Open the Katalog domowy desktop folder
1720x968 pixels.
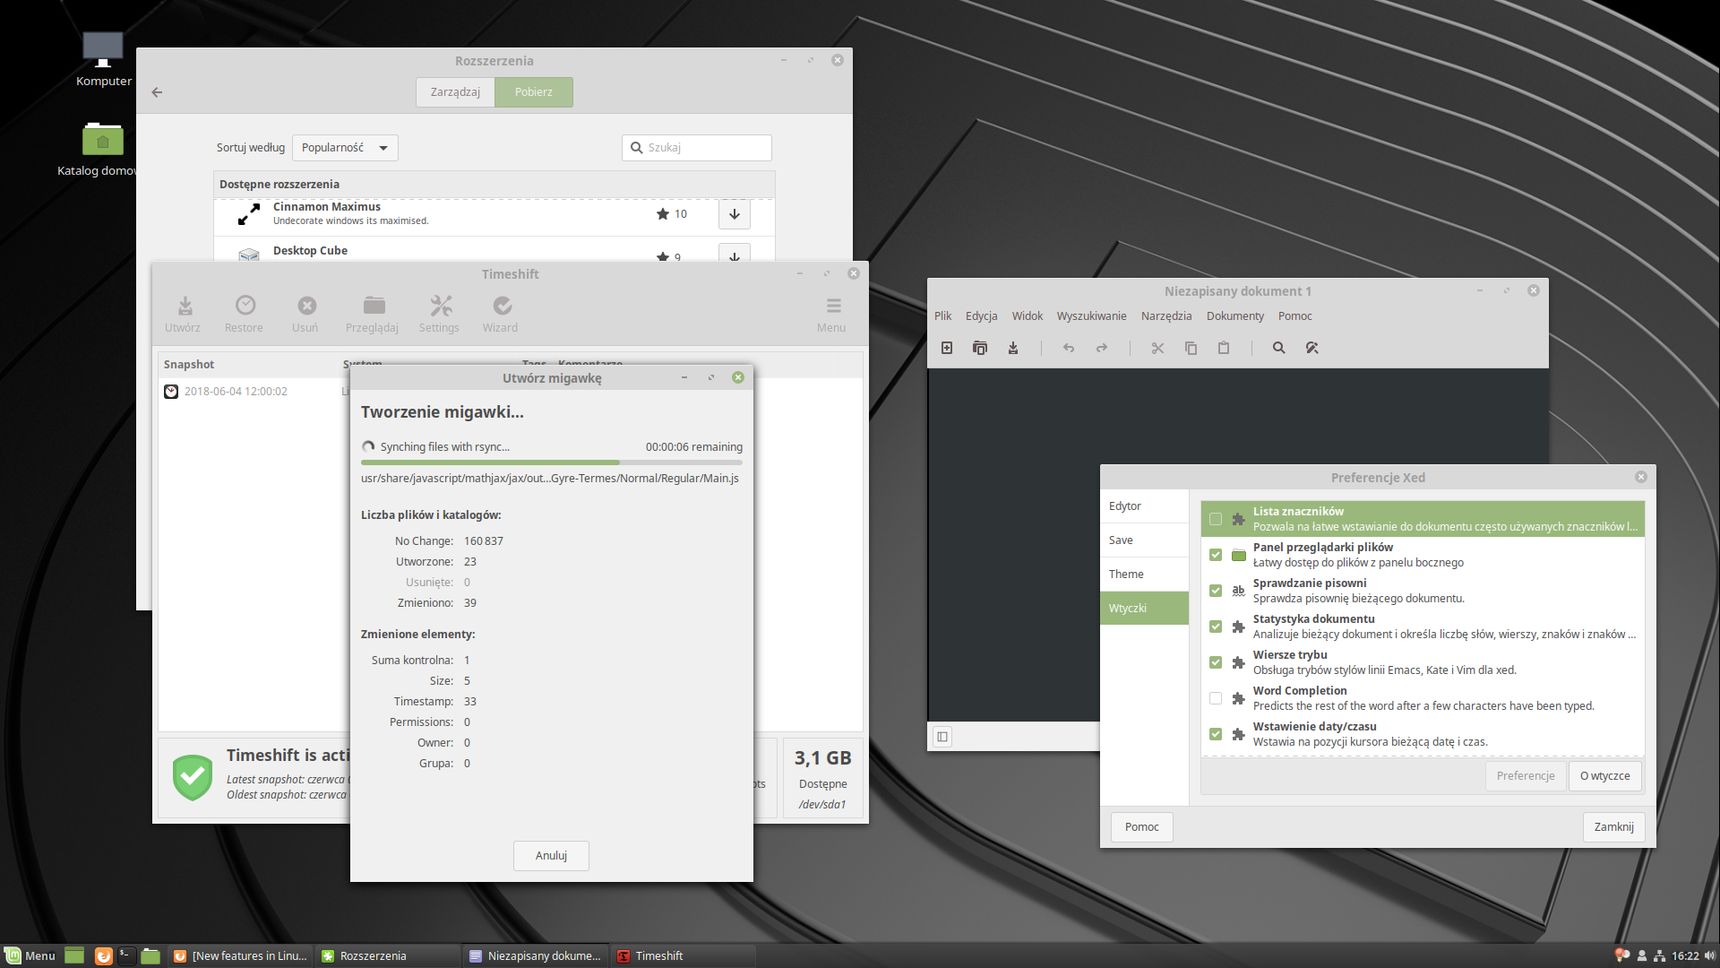[x=102, y=148]
